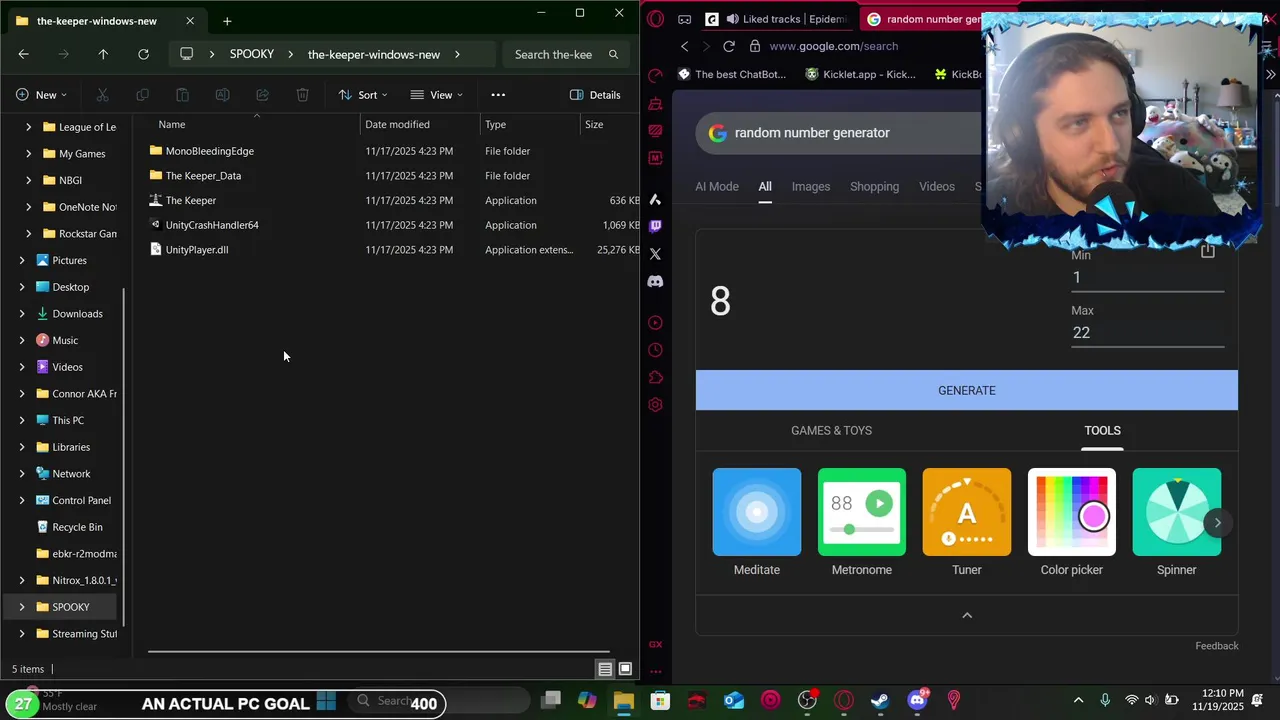Click the GENERATE button

point(967,391)
